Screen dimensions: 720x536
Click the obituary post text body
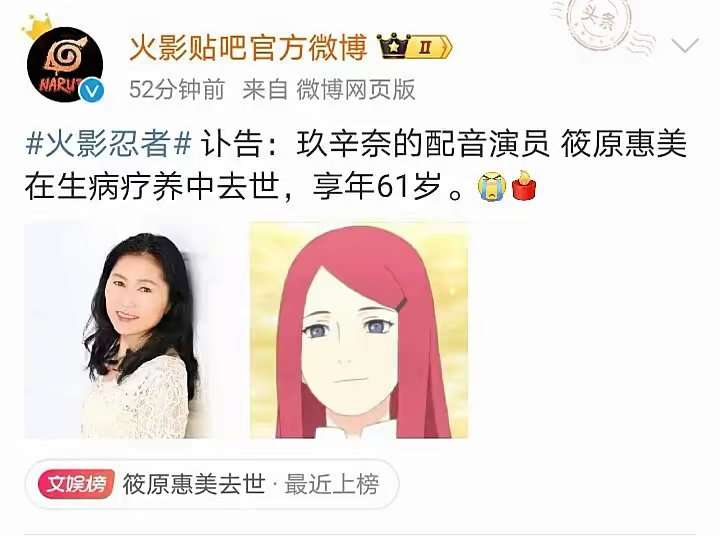(x=356, y=165)
